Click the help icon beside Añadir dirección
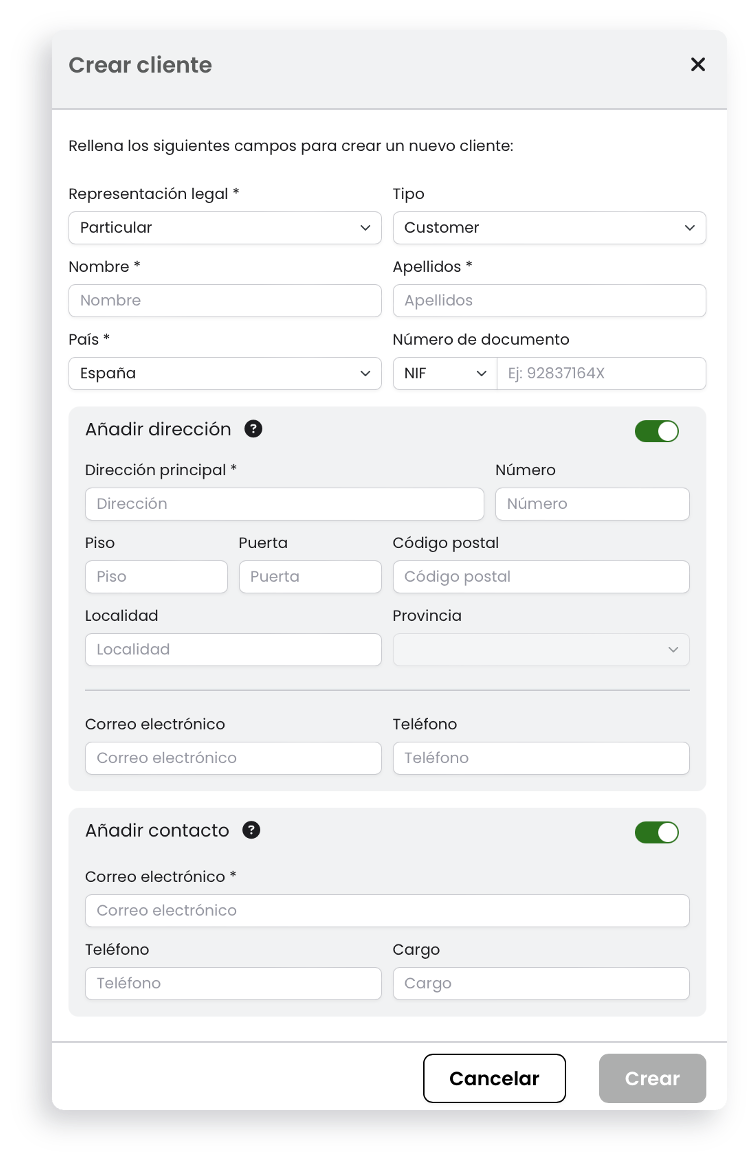This screenshot has width=756, height=1162. tap(253, 429)
